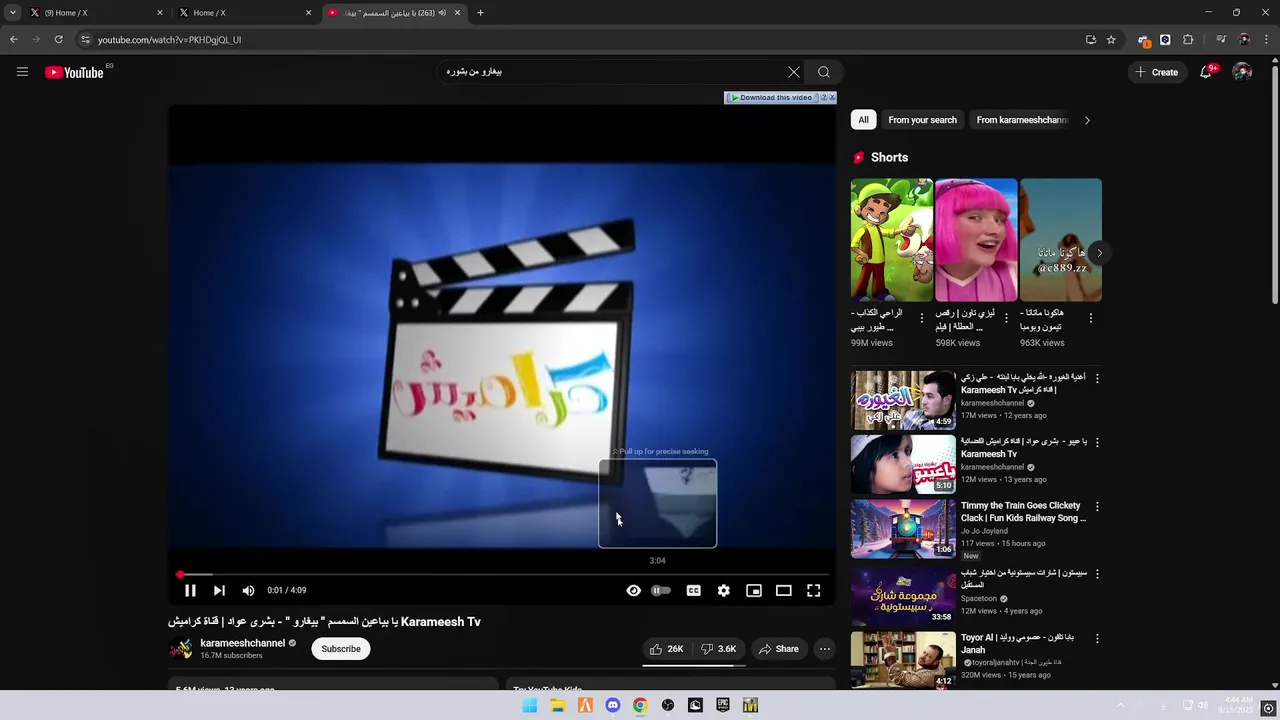1280x720 pixels.
Task: Close the Download this video banner
Action: point(831,98)
